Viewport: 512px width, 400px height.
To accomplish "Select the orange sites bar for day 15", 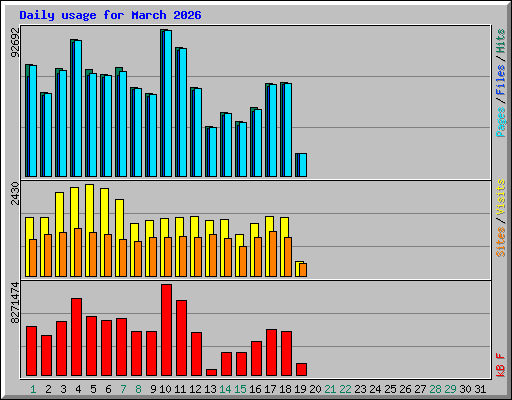I will (x=243, y=261).
